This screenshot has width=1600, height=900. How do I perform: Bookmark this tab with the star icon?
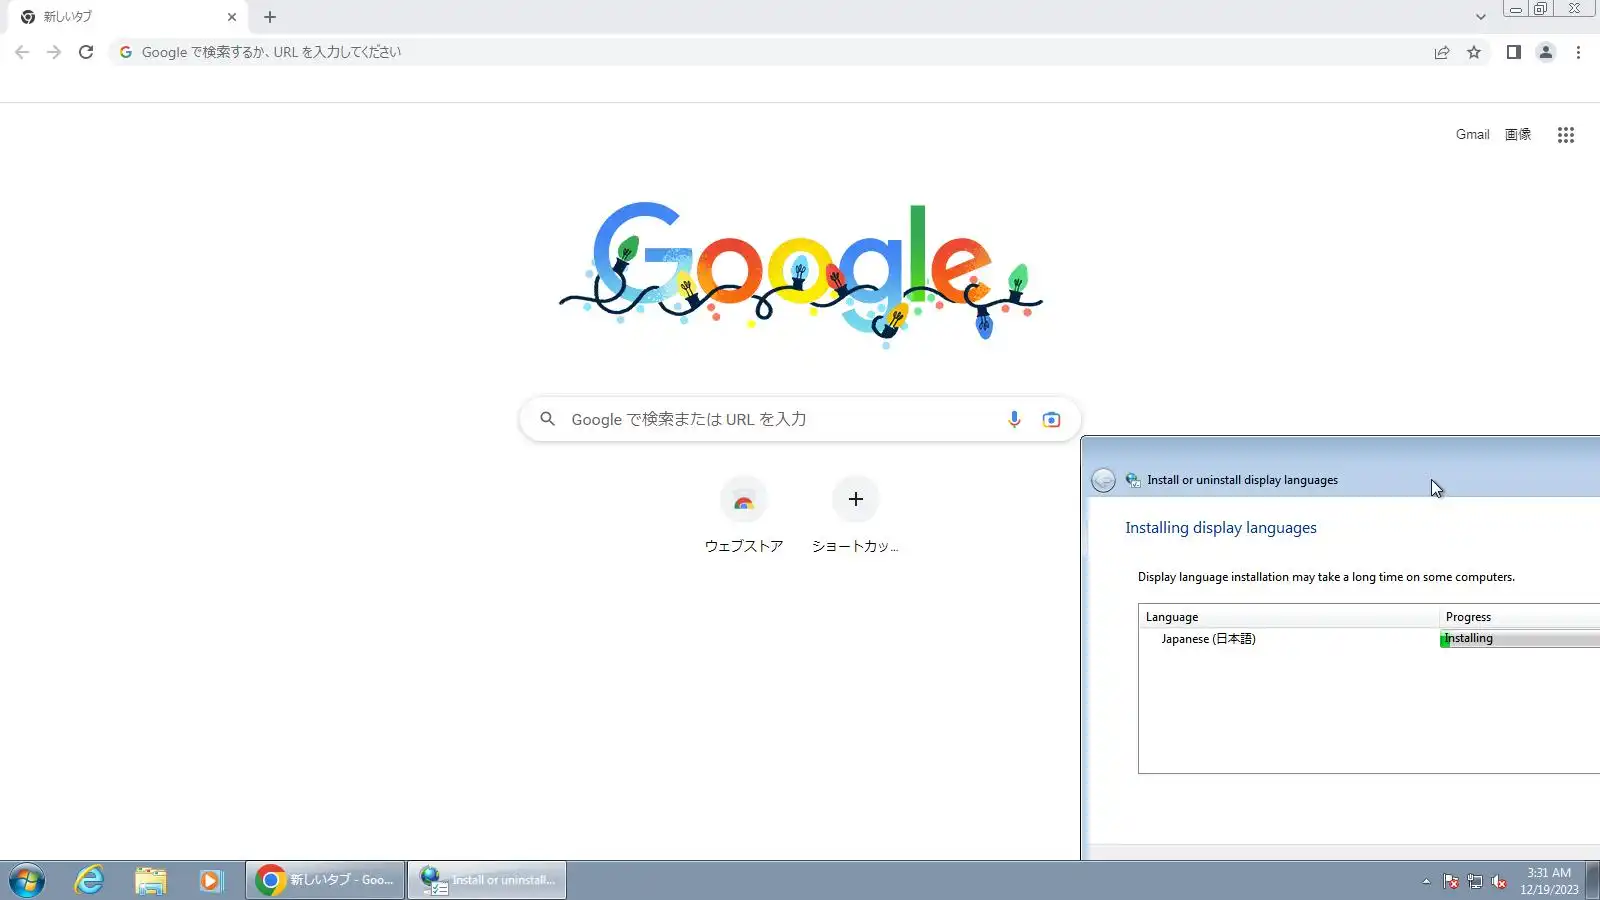[x=1474, y=52]
